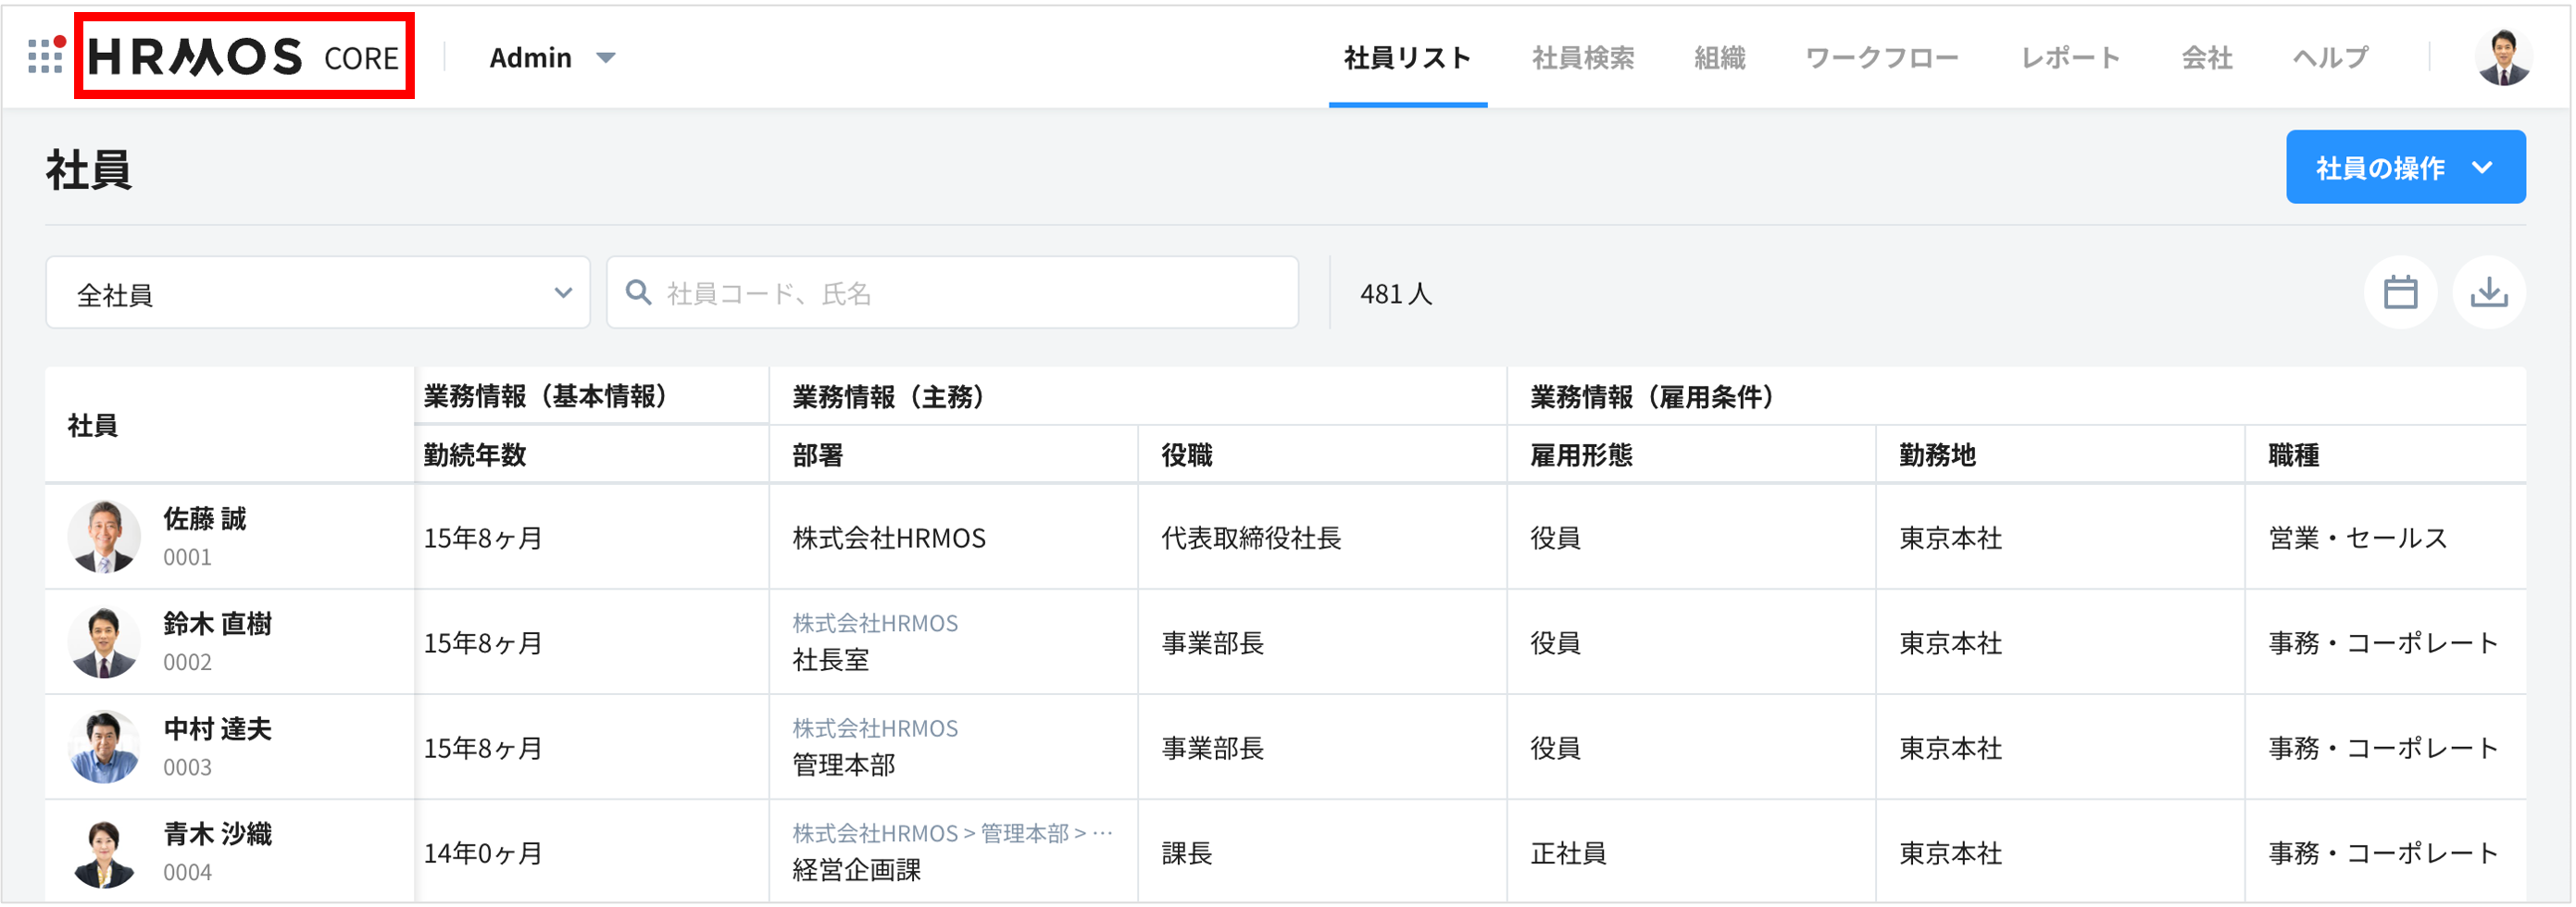The width and height of the screenshot is (2576, 907).
Task: Go to the レポート tab
Action: [2070, 58]
